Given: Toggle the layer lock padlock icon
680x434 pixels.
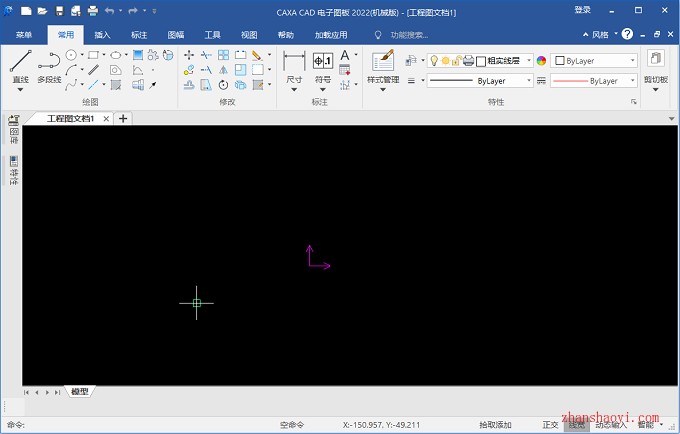Looking at the screenshot, I should coord(456,61).
